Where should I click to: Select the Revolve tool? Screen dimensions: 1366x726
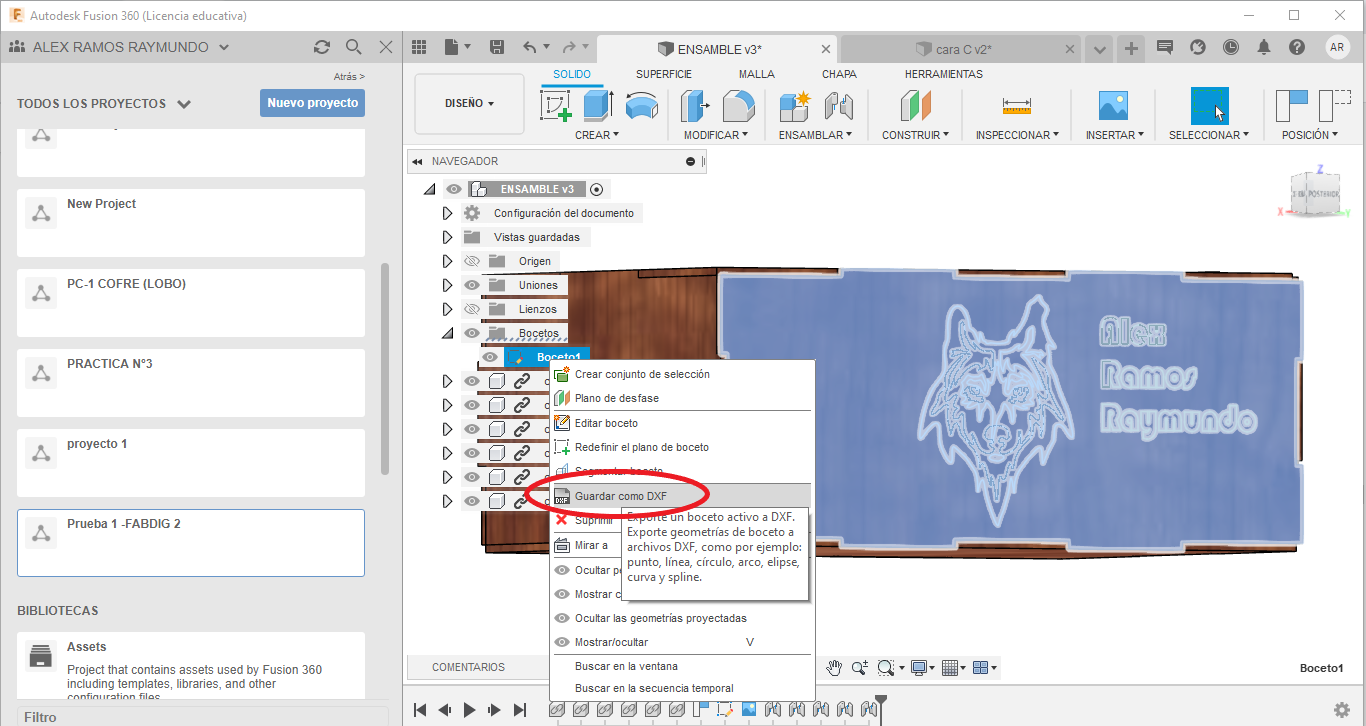pyautogui.click(x=641, y=106)
